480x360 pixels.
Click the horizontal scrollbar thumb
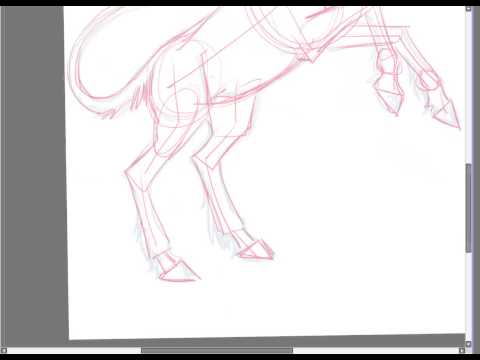tap(217, 350)
